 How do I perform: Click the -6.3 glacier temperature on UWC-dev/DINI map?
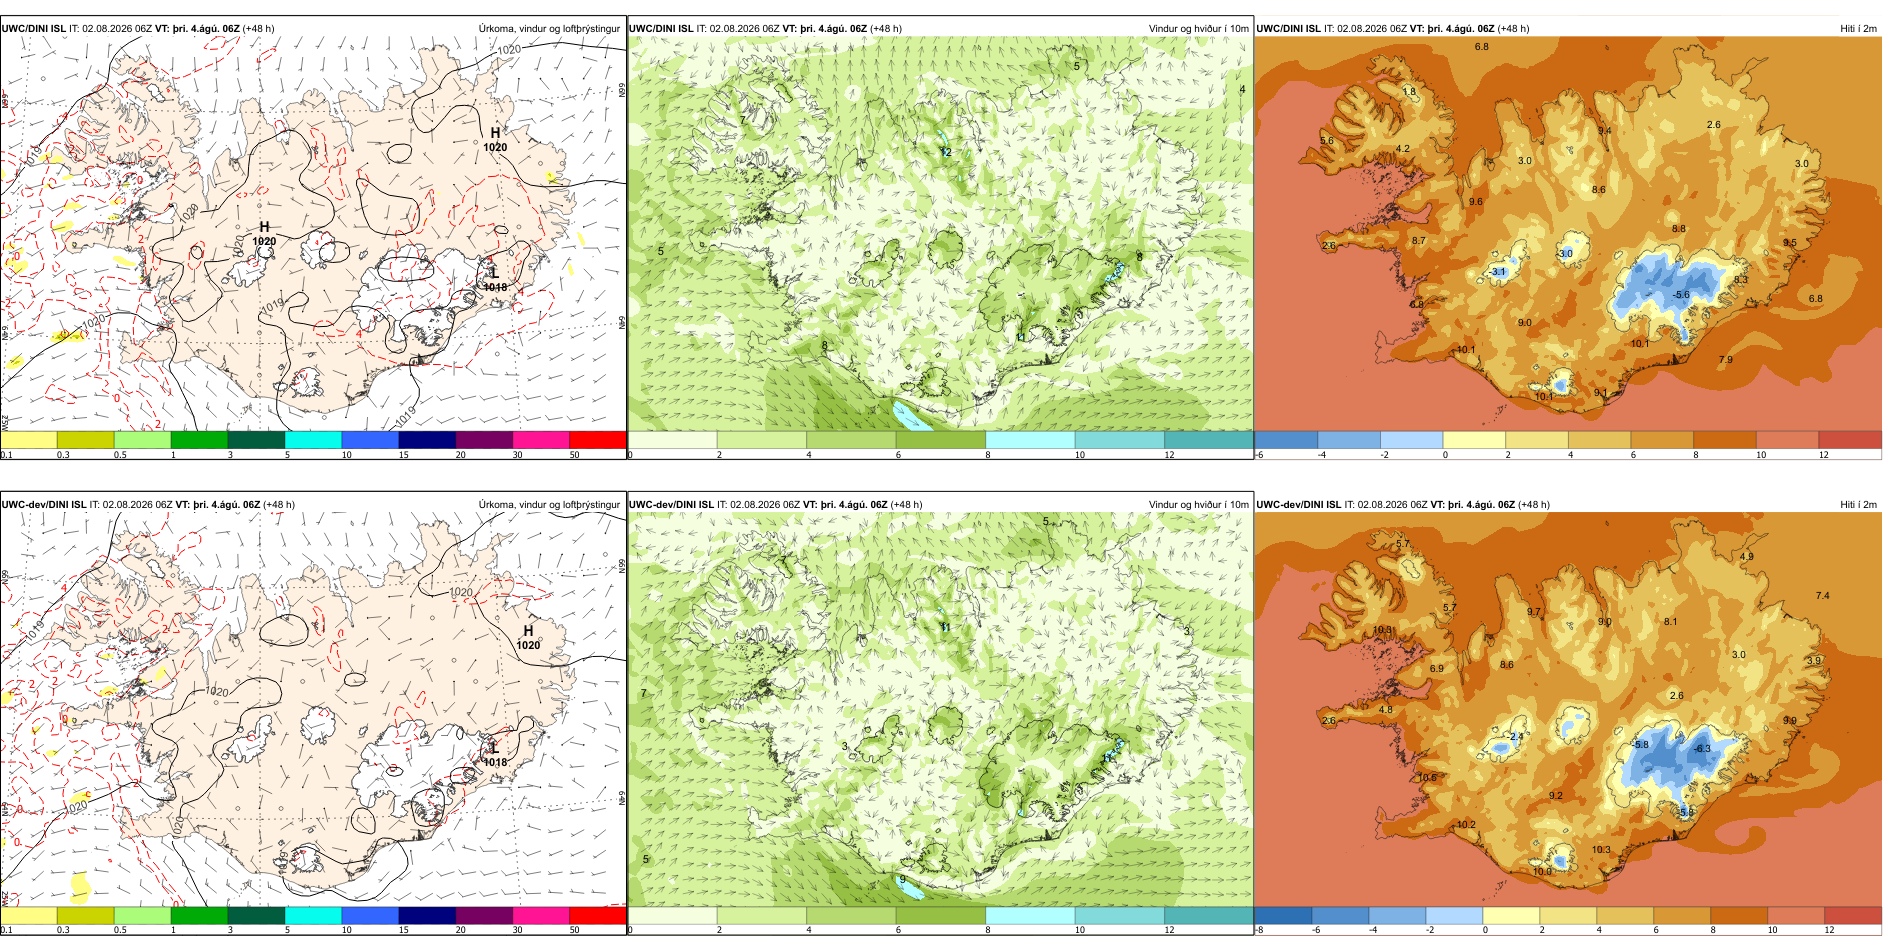pyautogui.click(x=1702, y=748)
